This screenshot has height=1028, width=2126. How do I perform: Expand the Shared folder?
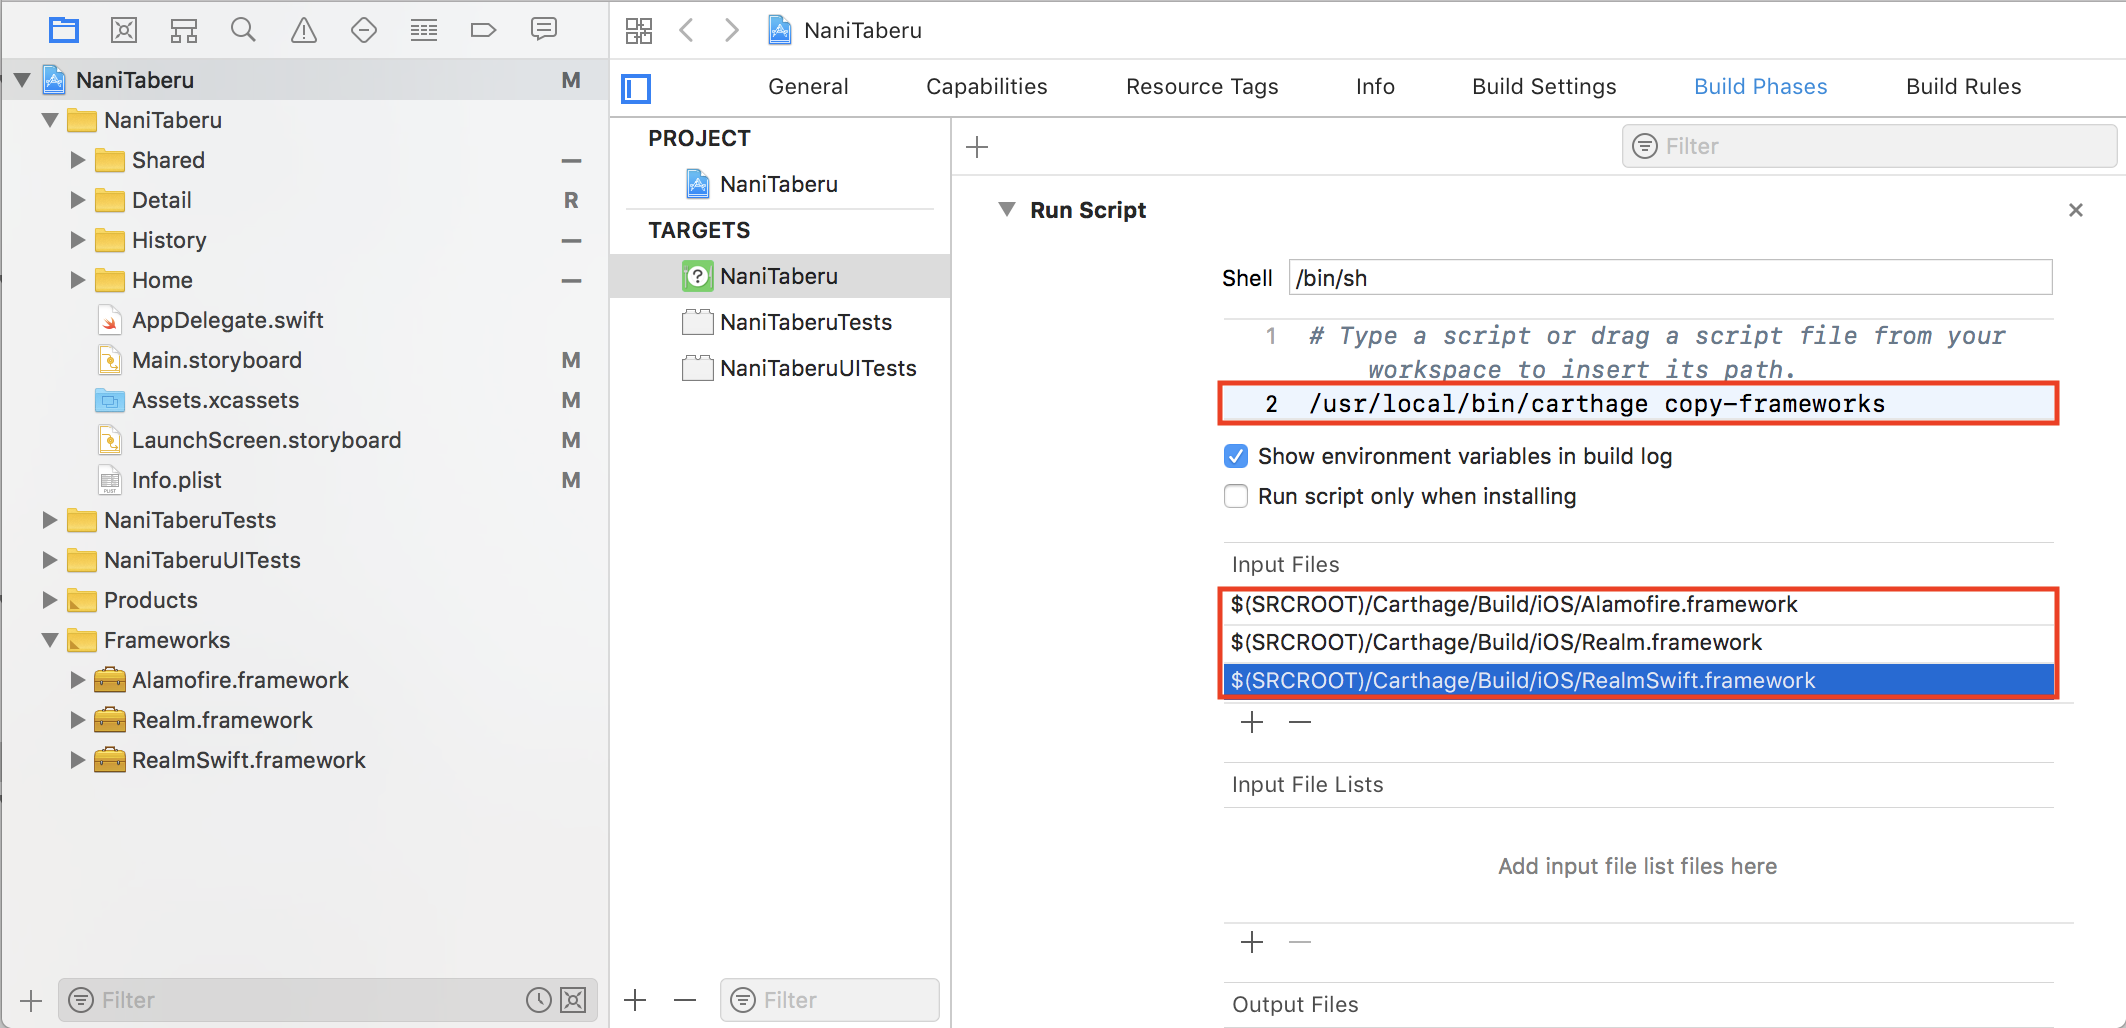tap(77, 160)
